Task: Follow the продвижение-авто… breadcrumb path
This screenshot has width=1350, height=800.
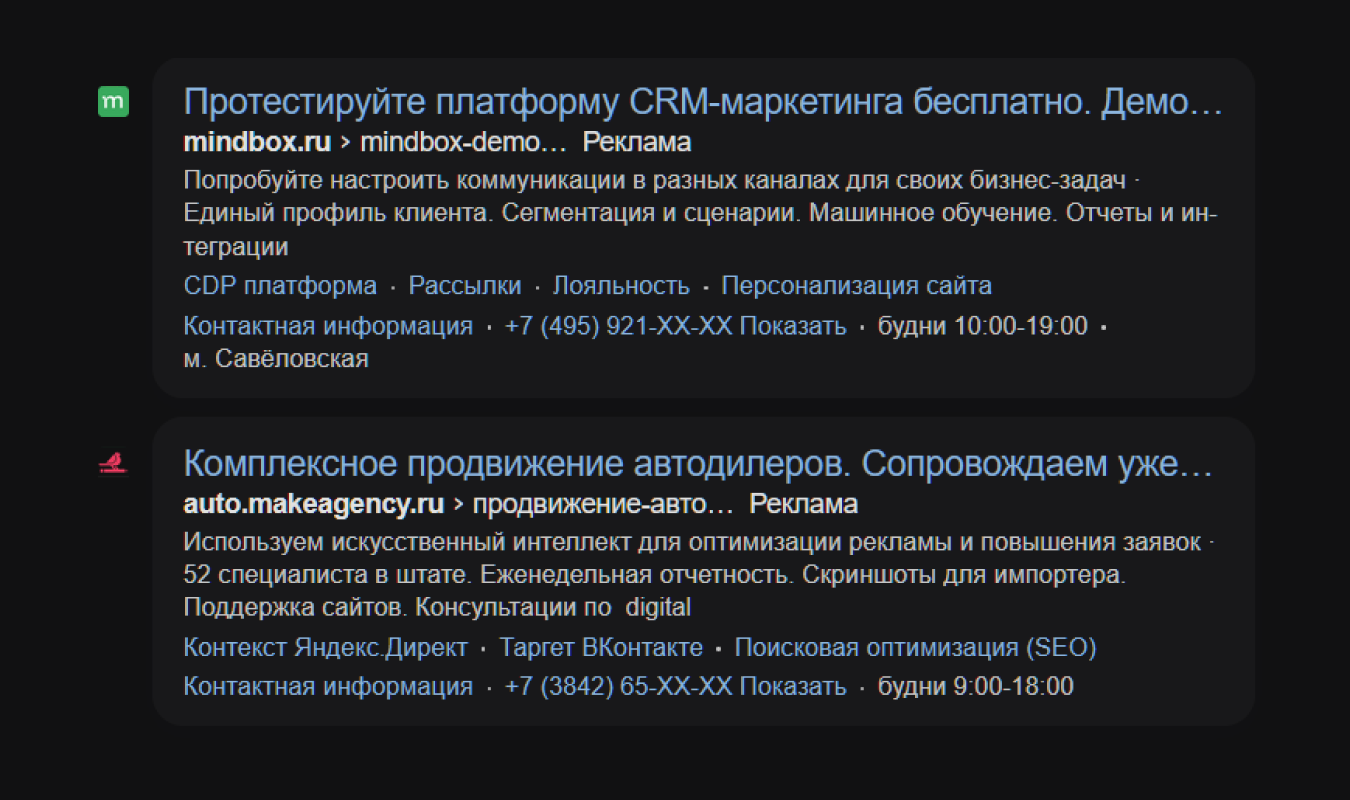Action: point(603,503)
